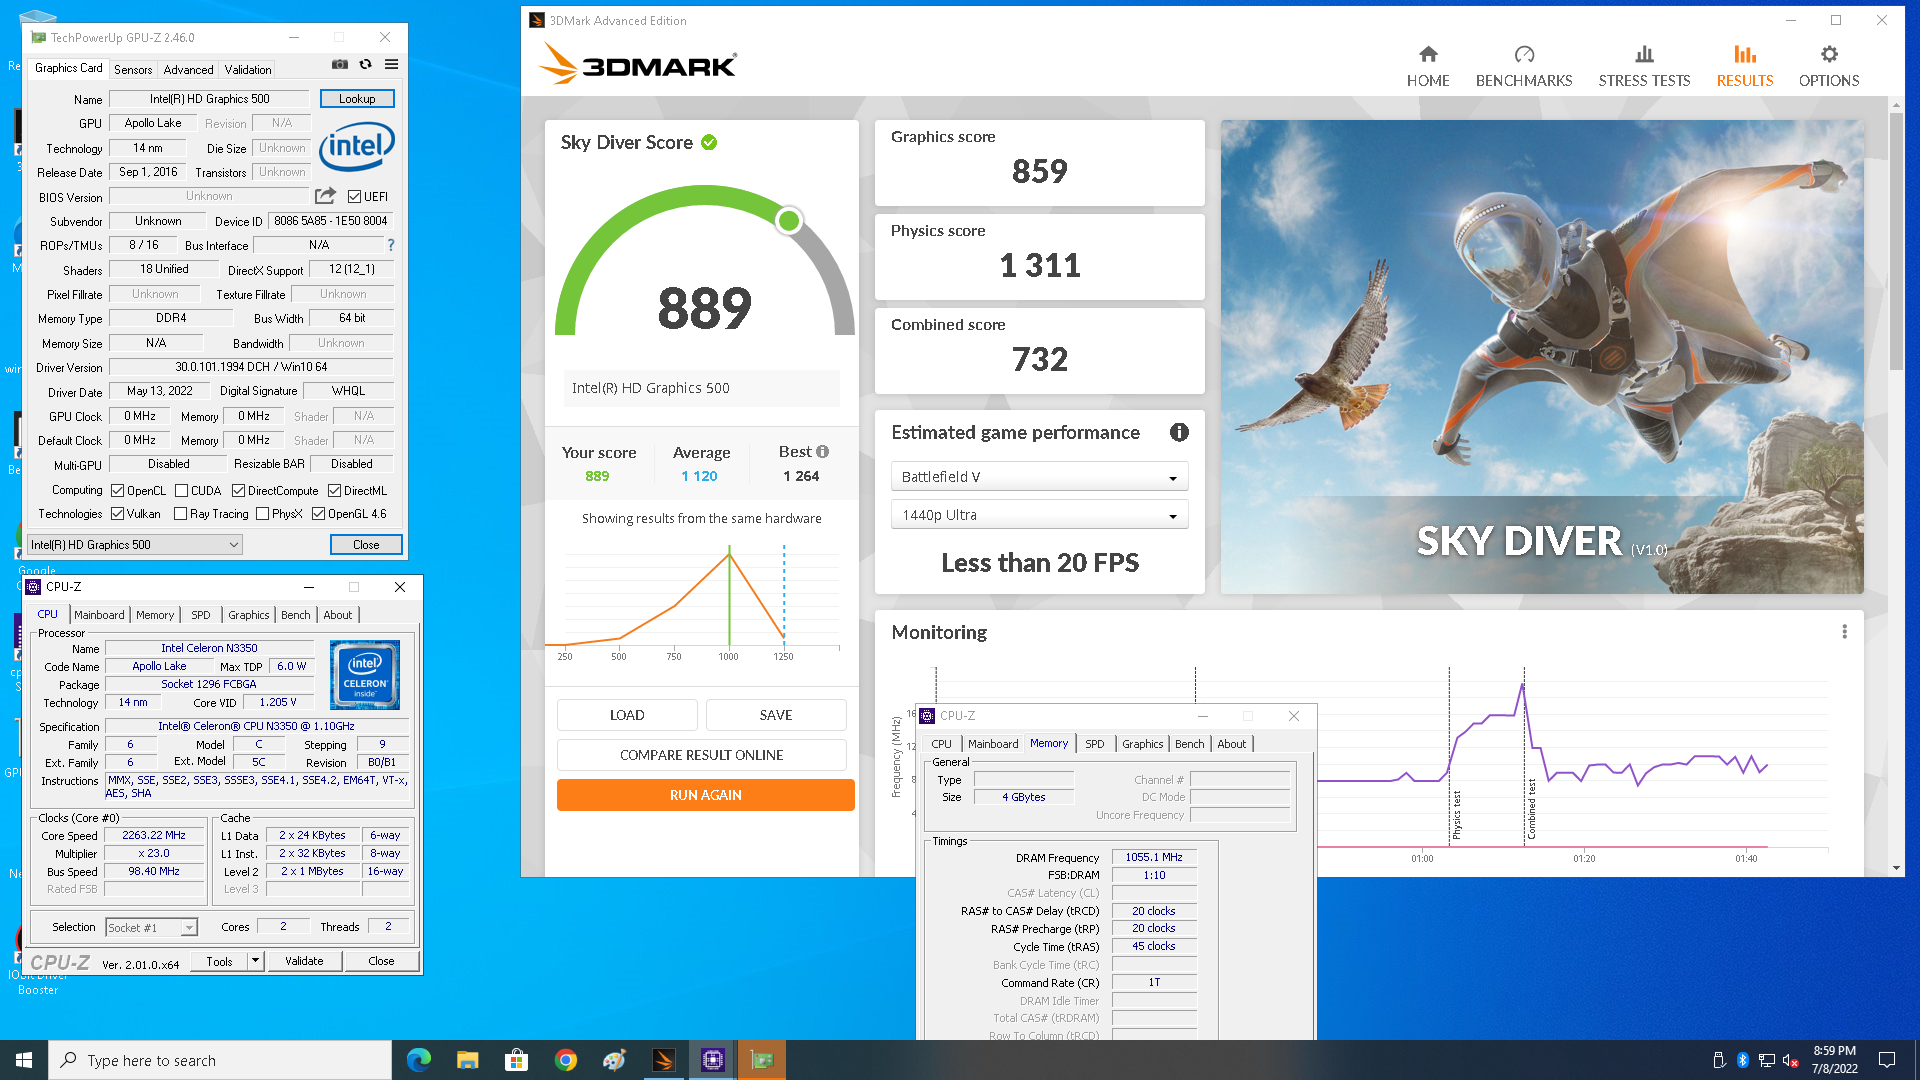Click SAVE in 3DMark results
The width and height of the screenshot is (1920, 1080).
point(776,715)
